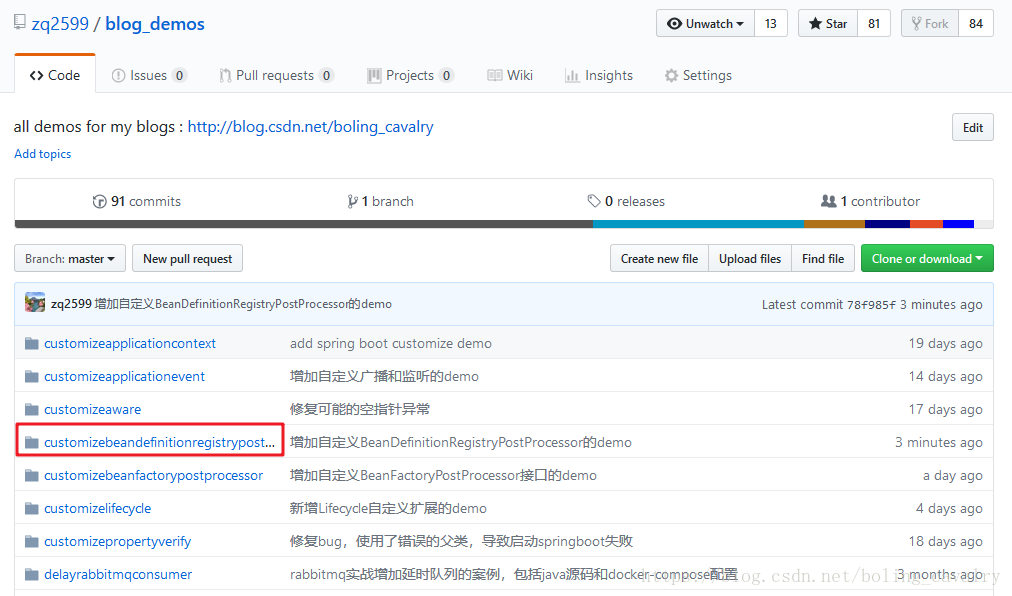Viewport: 1012px width, 596px height.
Task: Open the commit message mentioning BeanFactoryPostProcessor
Action: [x=443, y=475]
